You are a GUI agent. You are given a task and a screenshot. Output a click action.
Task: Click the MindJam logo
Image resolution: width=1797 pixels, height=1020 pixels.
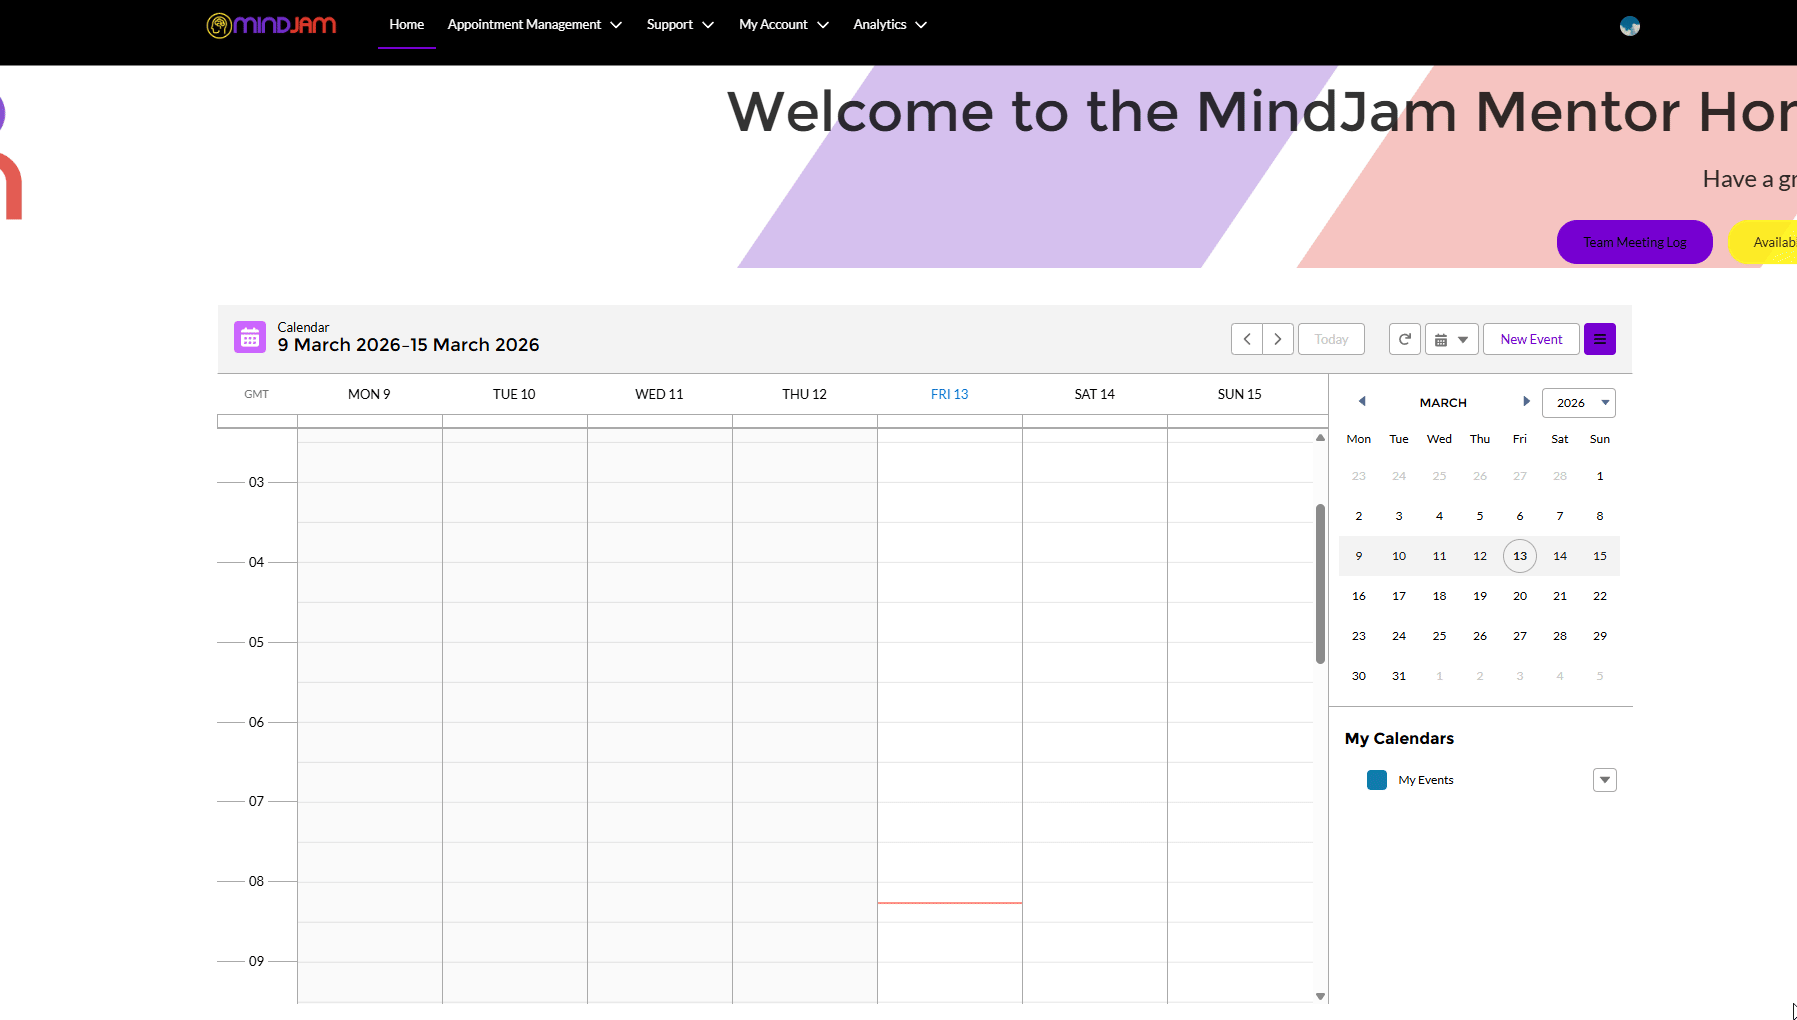tap(271, 25)
